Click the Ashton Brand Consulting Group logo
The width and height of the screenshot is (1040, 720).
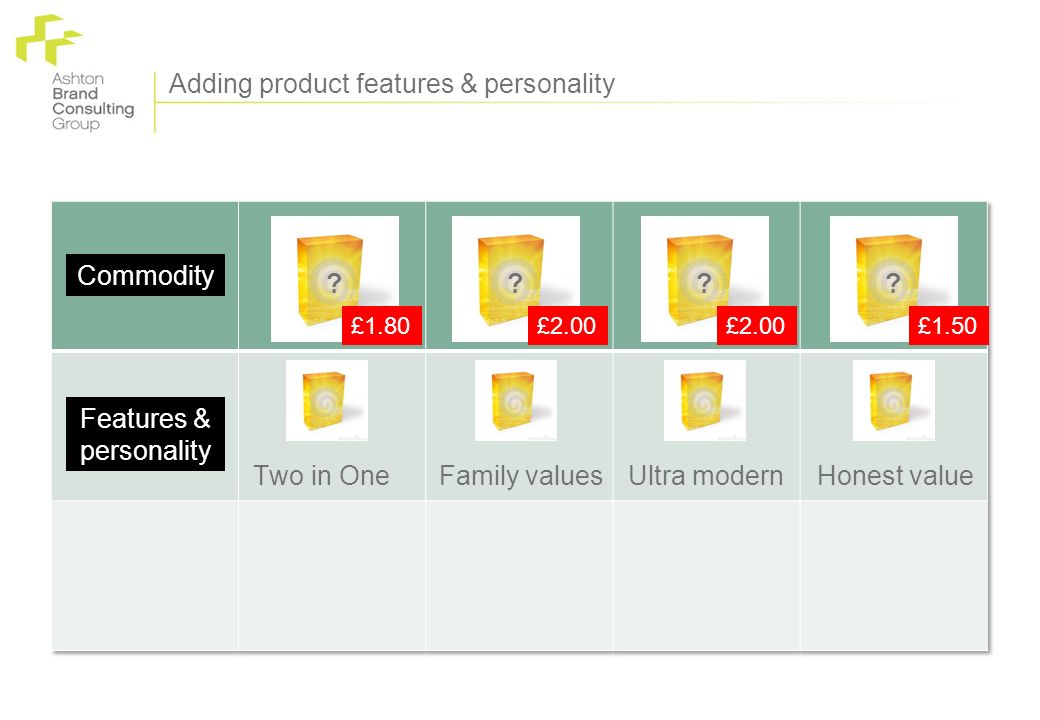[74, 73]
